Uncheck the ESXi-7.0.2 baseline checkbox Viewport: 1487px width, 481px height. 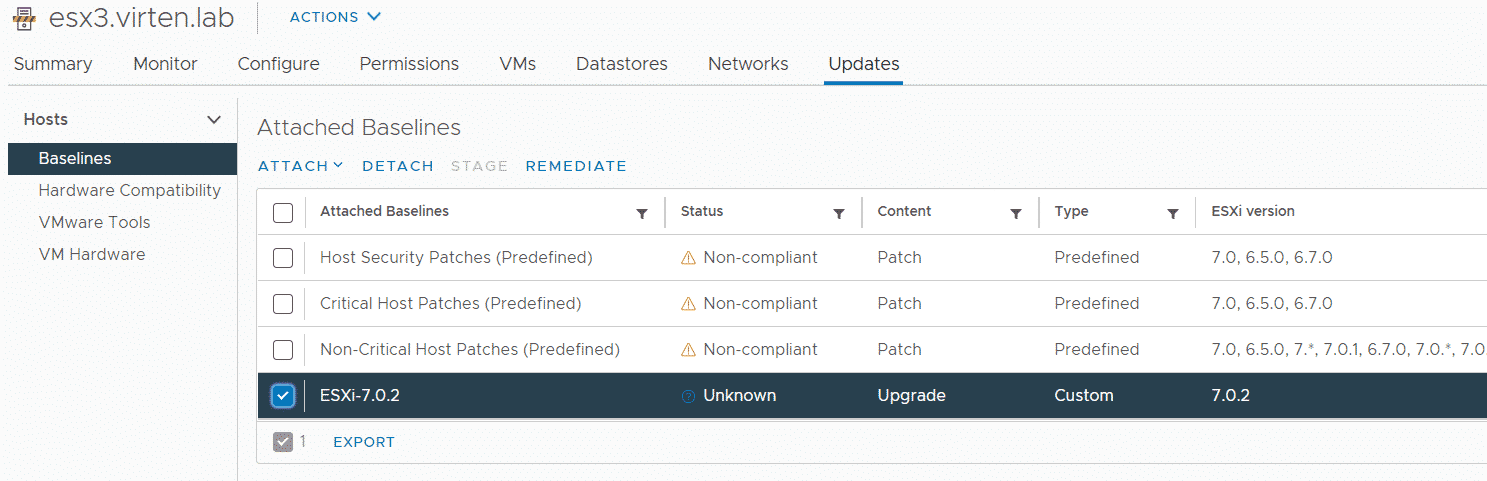click(x=283, y=396)
